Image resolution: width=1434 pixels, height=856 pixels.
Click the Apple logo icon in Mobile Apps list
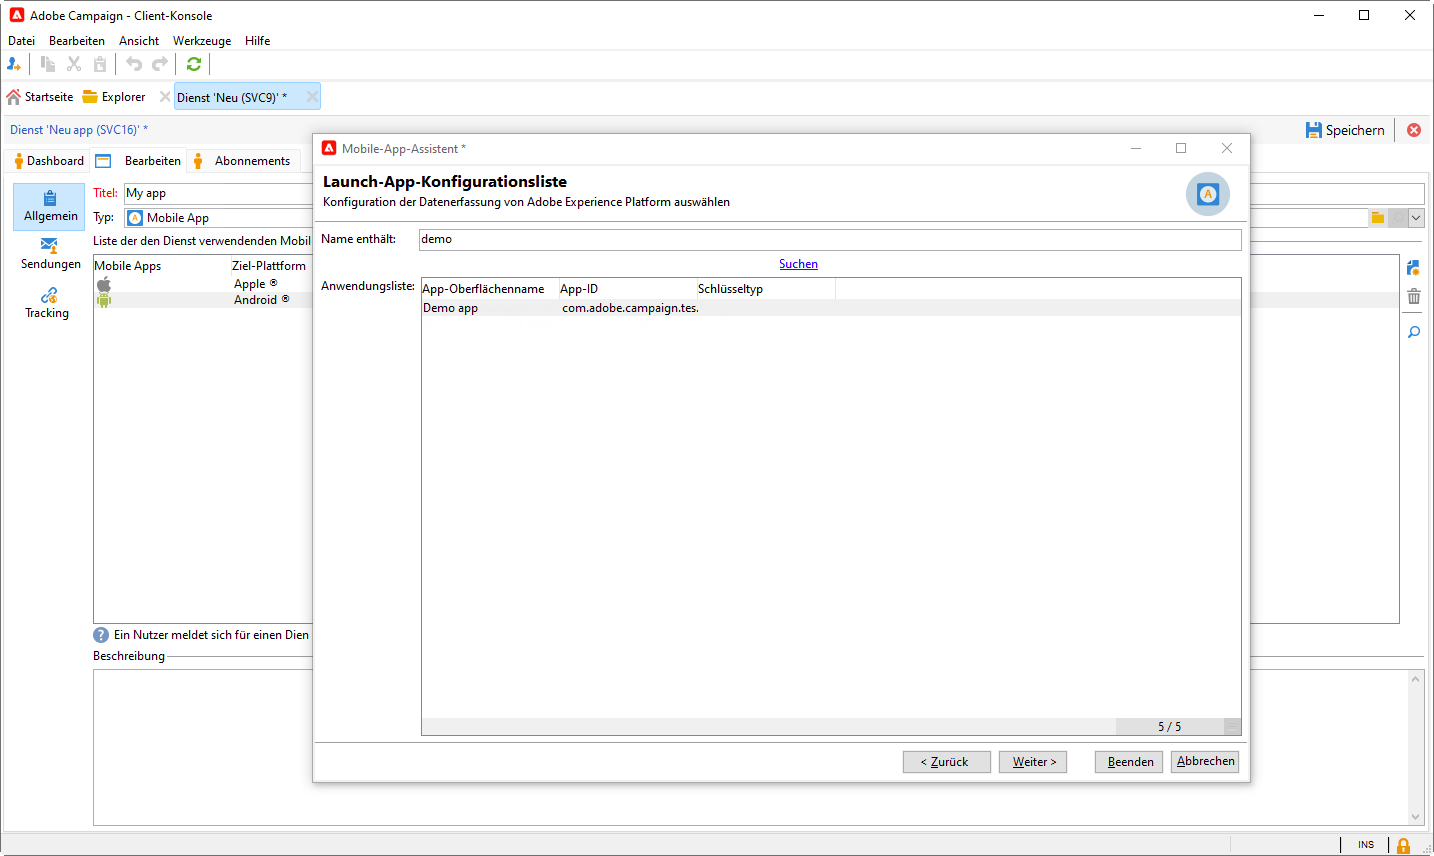[x=104, y=284]
